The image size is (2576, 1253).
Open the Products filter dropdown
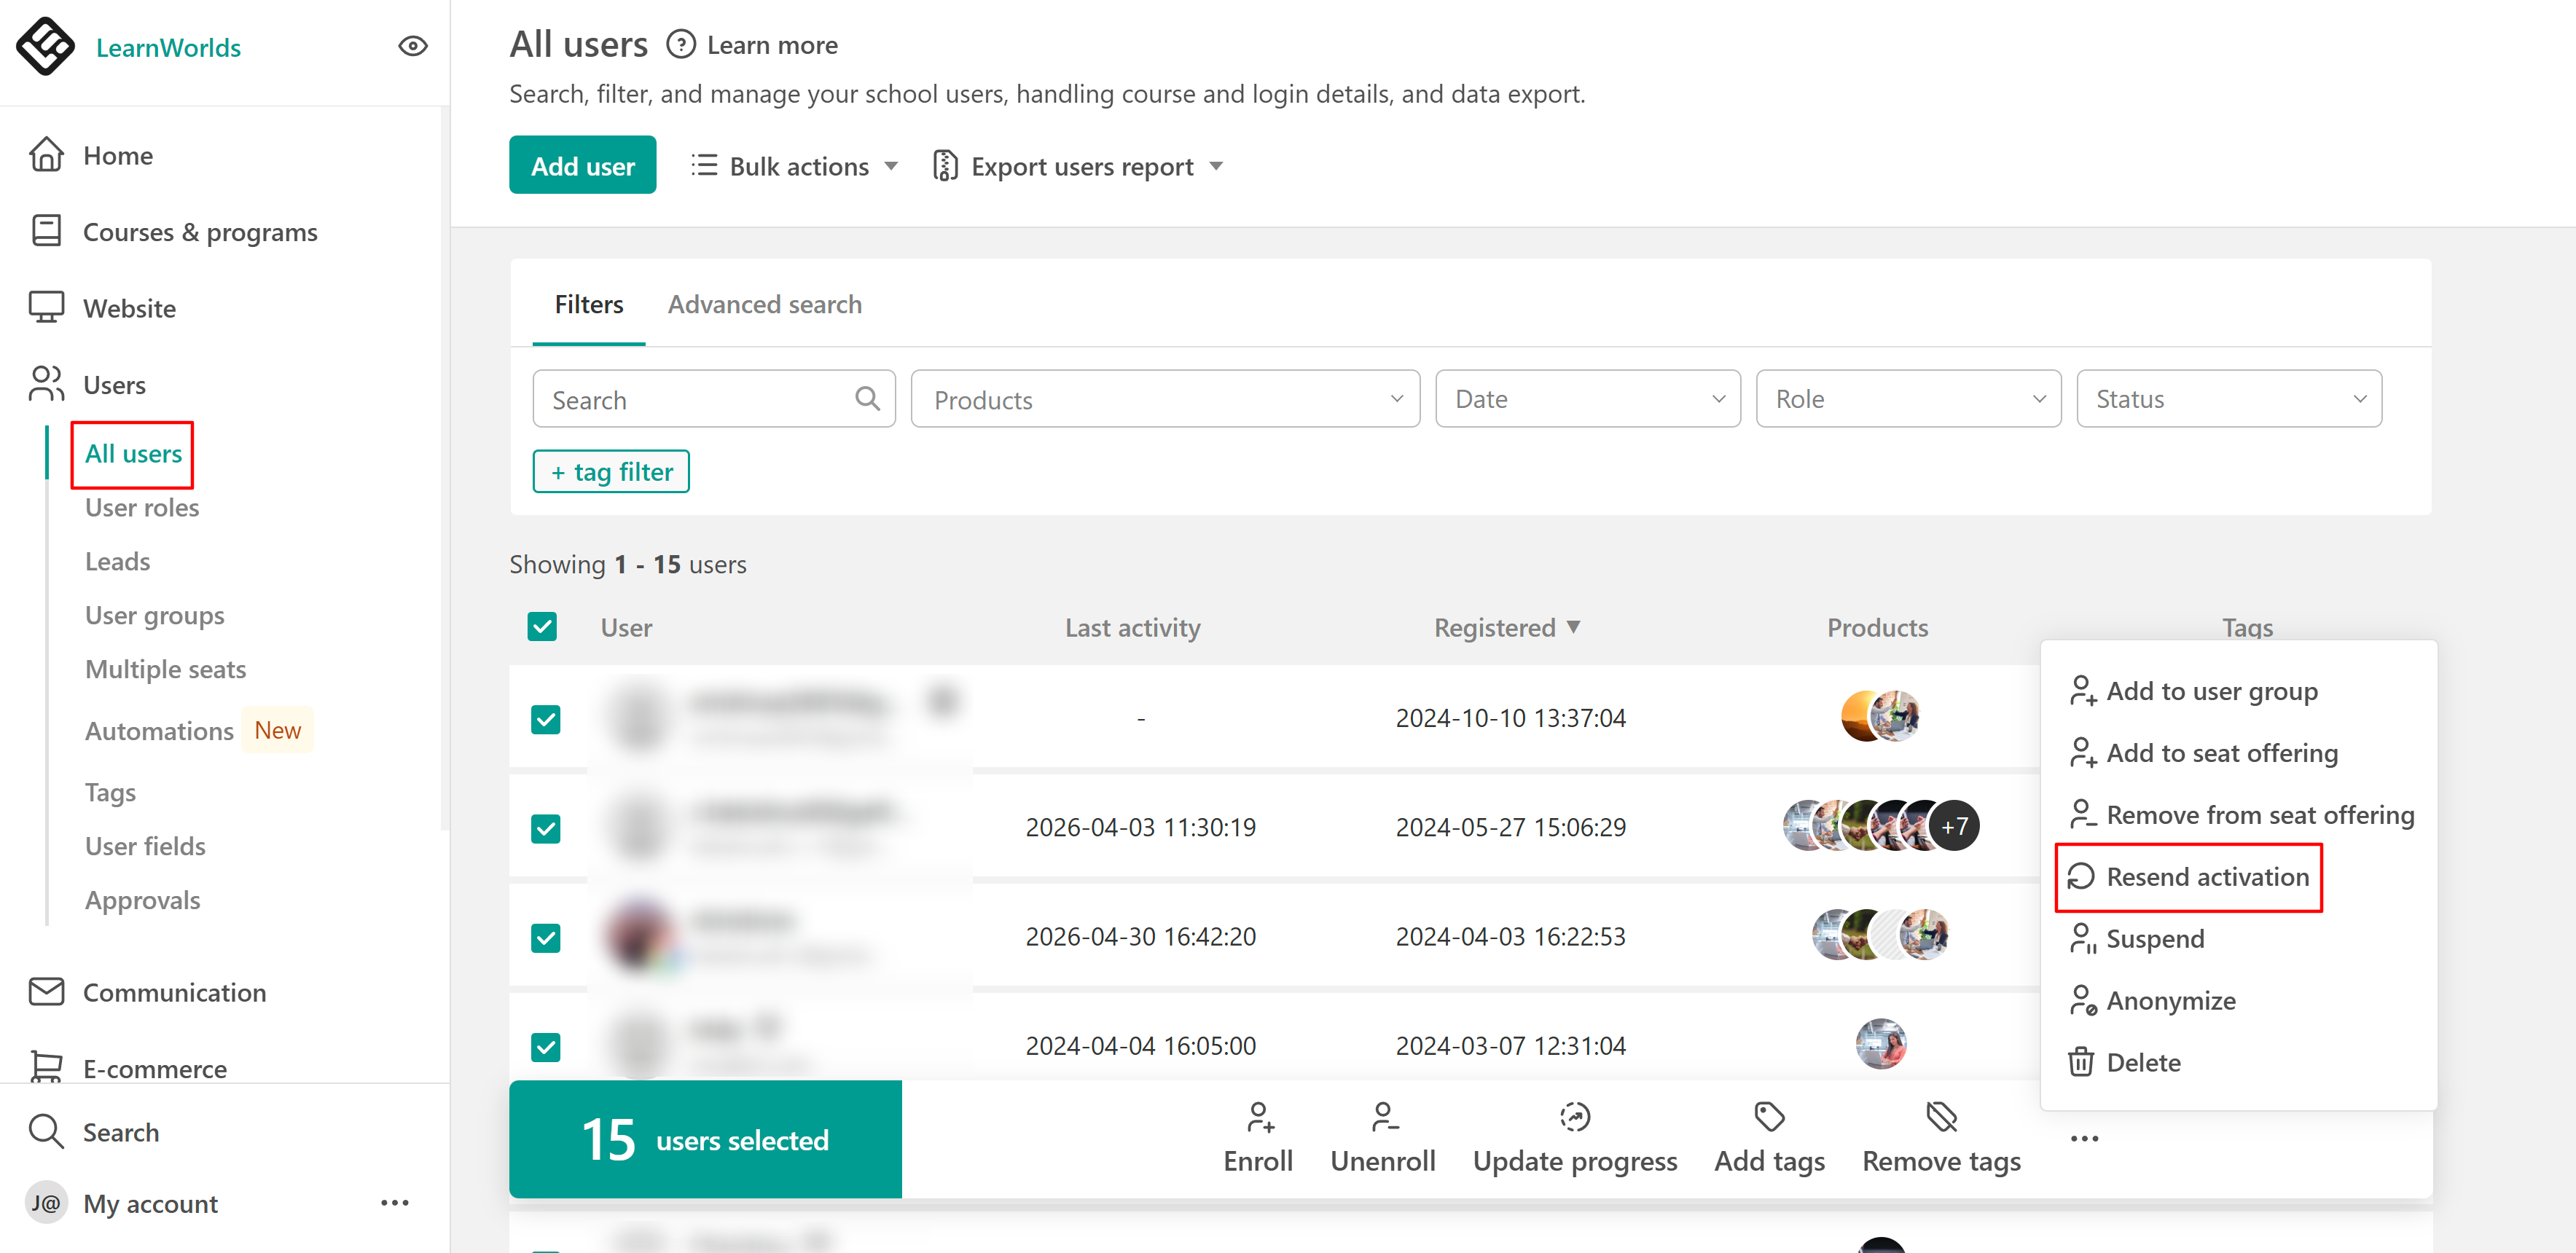1165,399
